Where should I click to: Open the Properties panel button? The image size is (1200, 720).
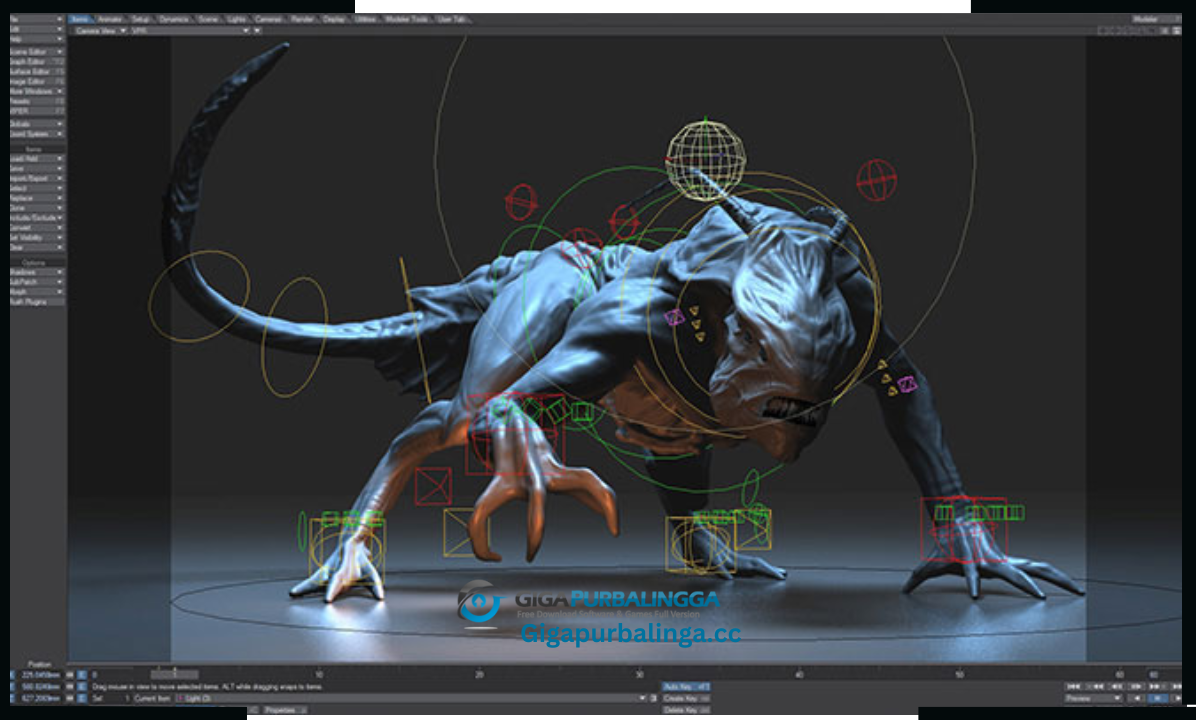(285, 710)
